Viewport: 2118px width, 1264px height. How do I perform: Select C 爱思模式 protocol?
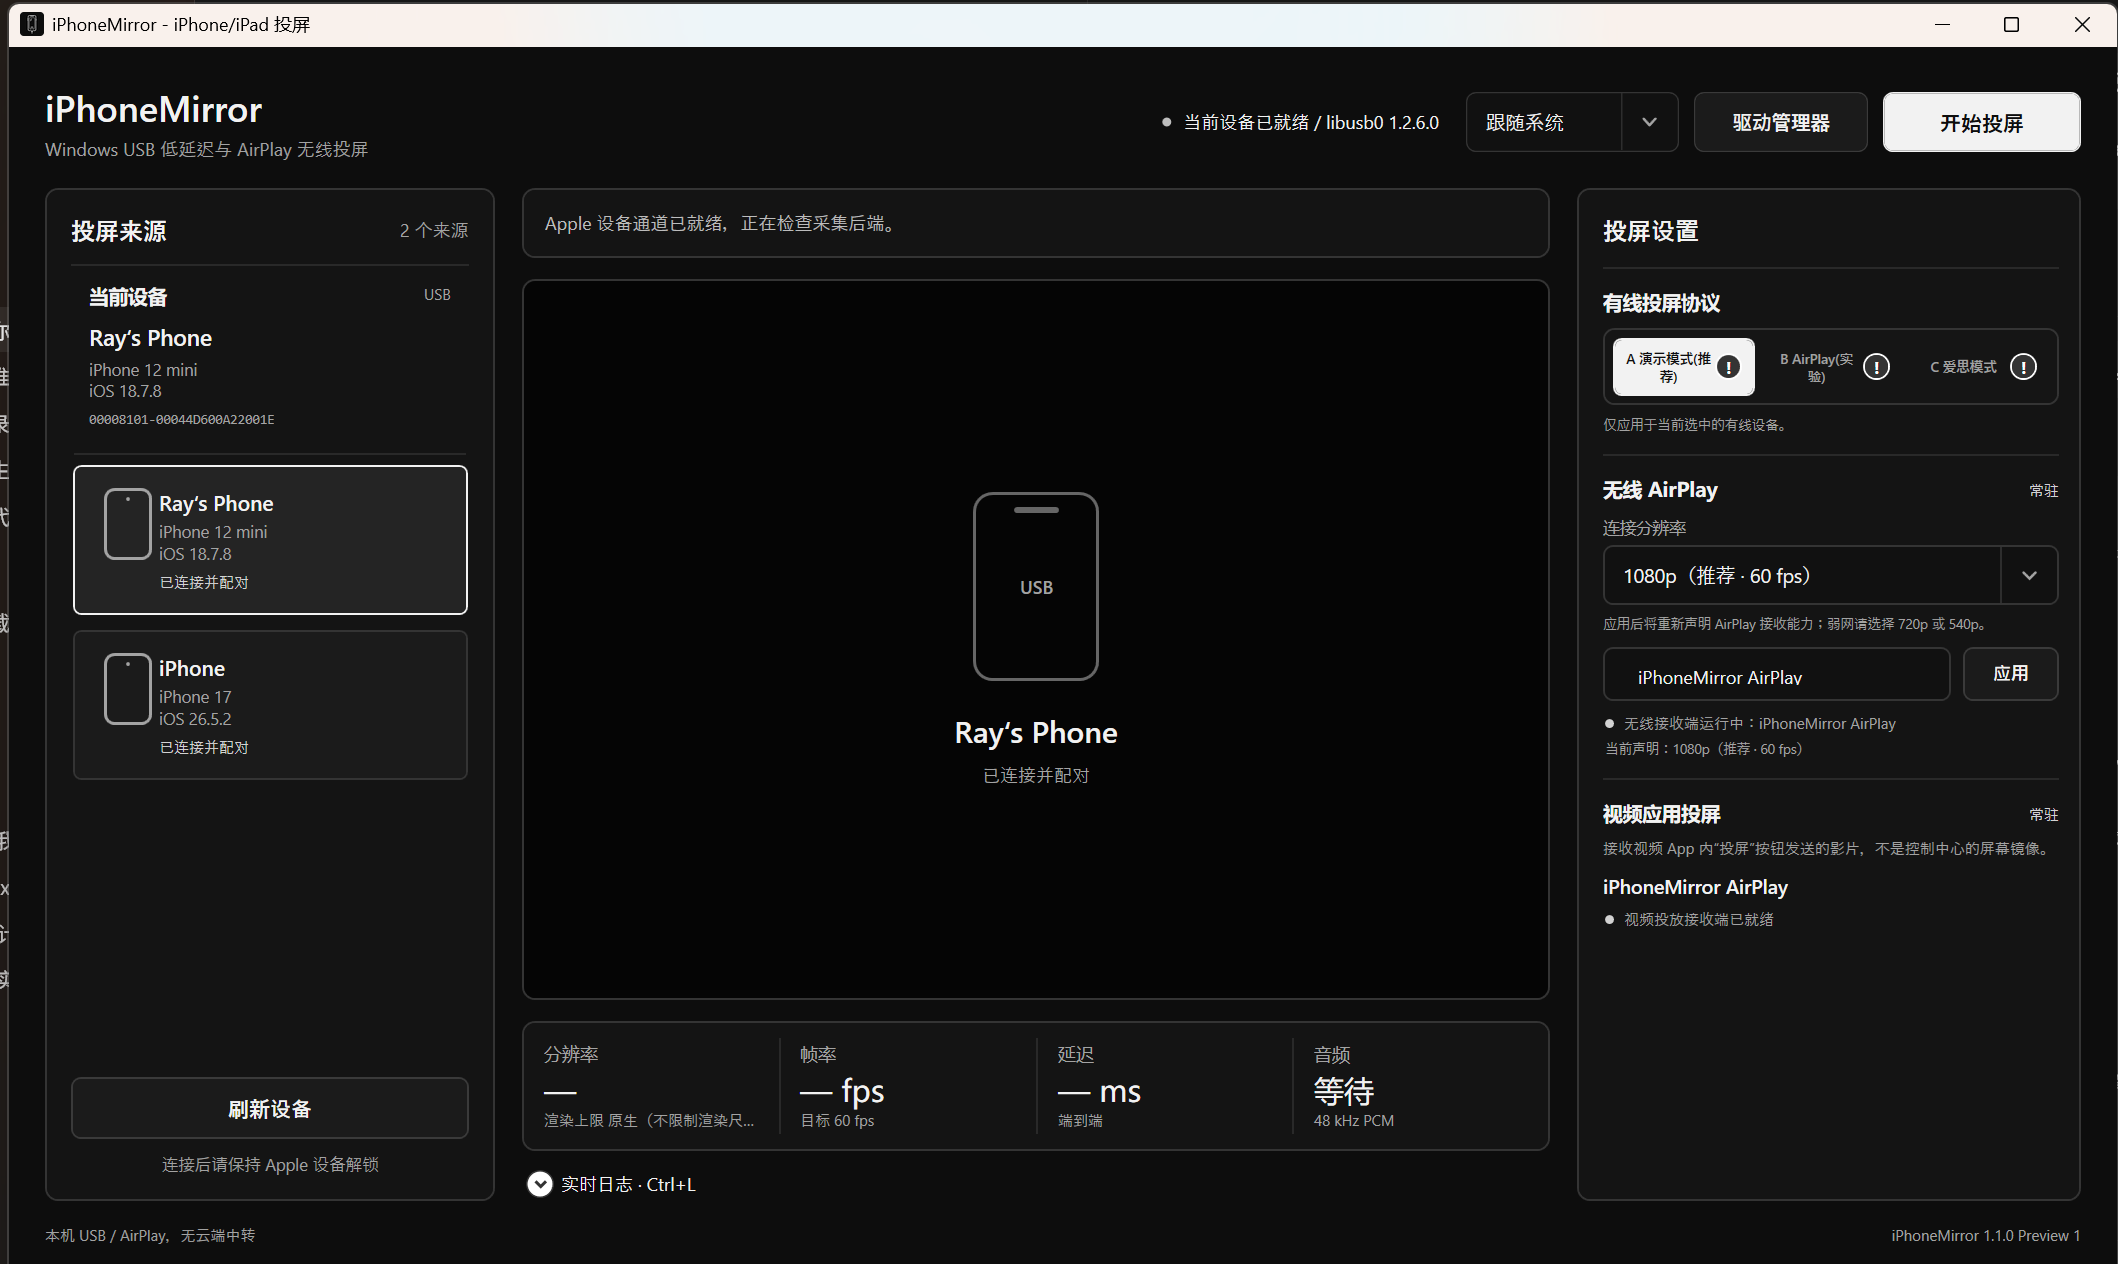pos(1980,367)
